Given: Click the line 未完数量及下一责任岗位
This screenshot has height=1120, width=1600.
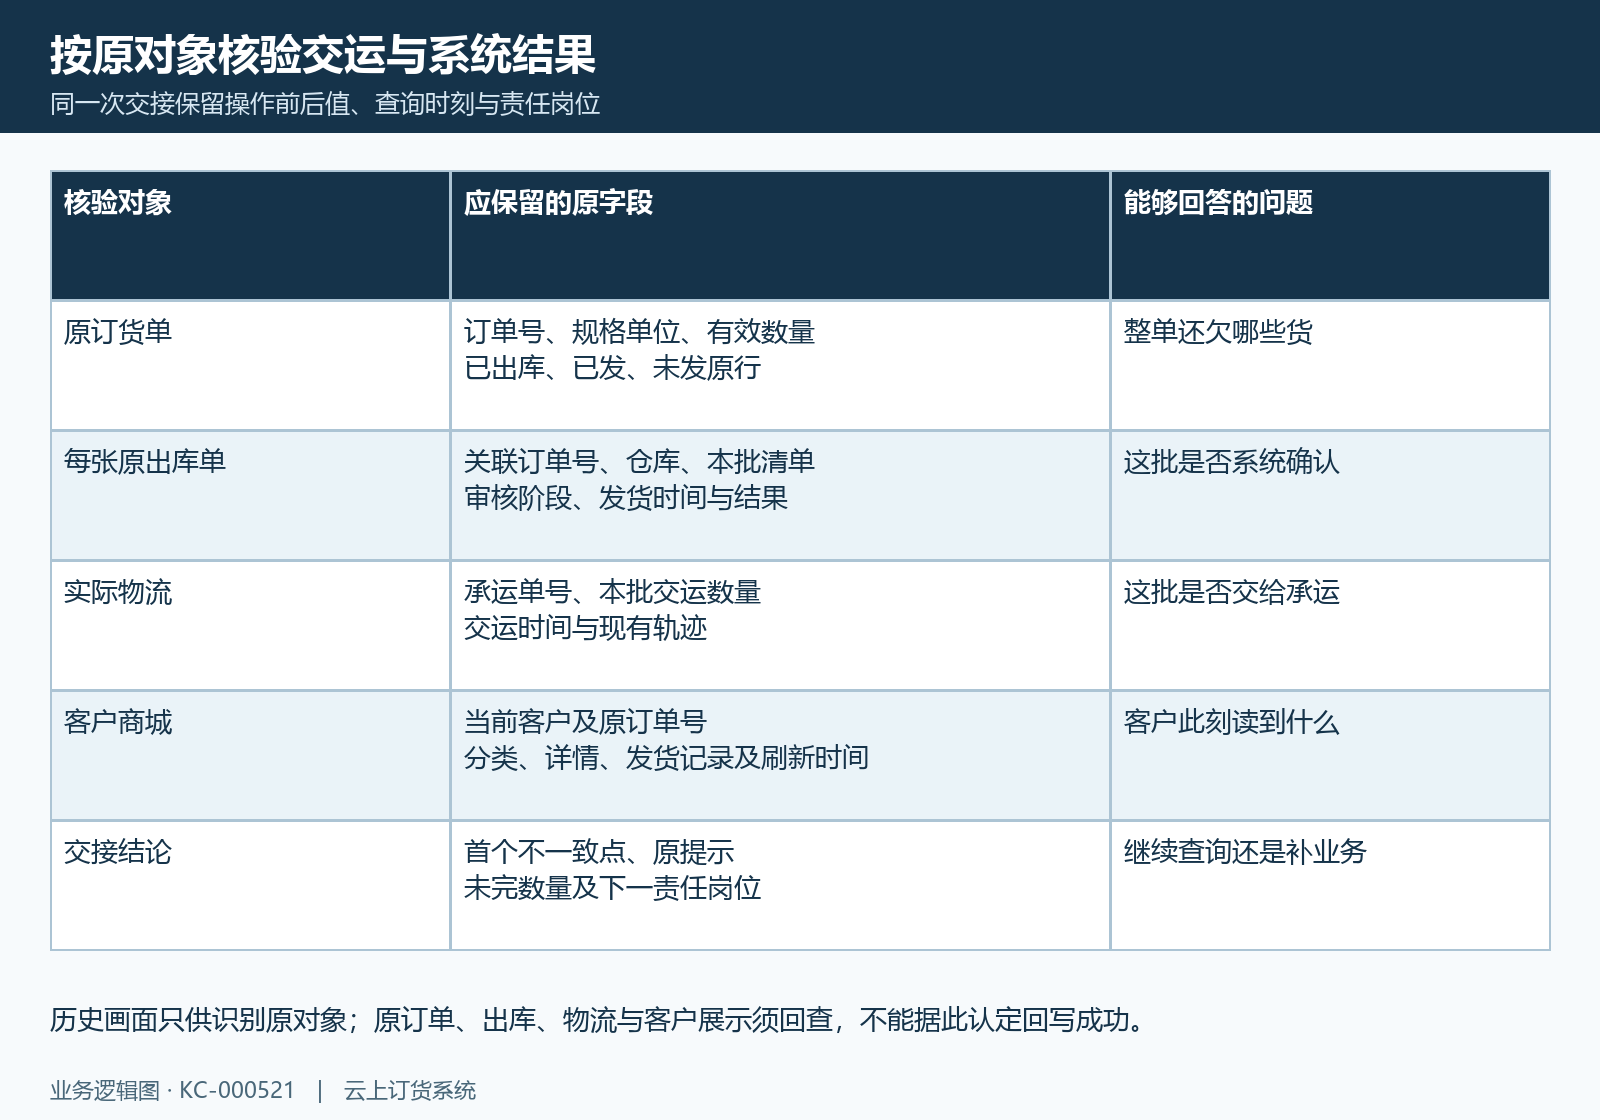Looking at the screenshot, I should pos(612,888).
